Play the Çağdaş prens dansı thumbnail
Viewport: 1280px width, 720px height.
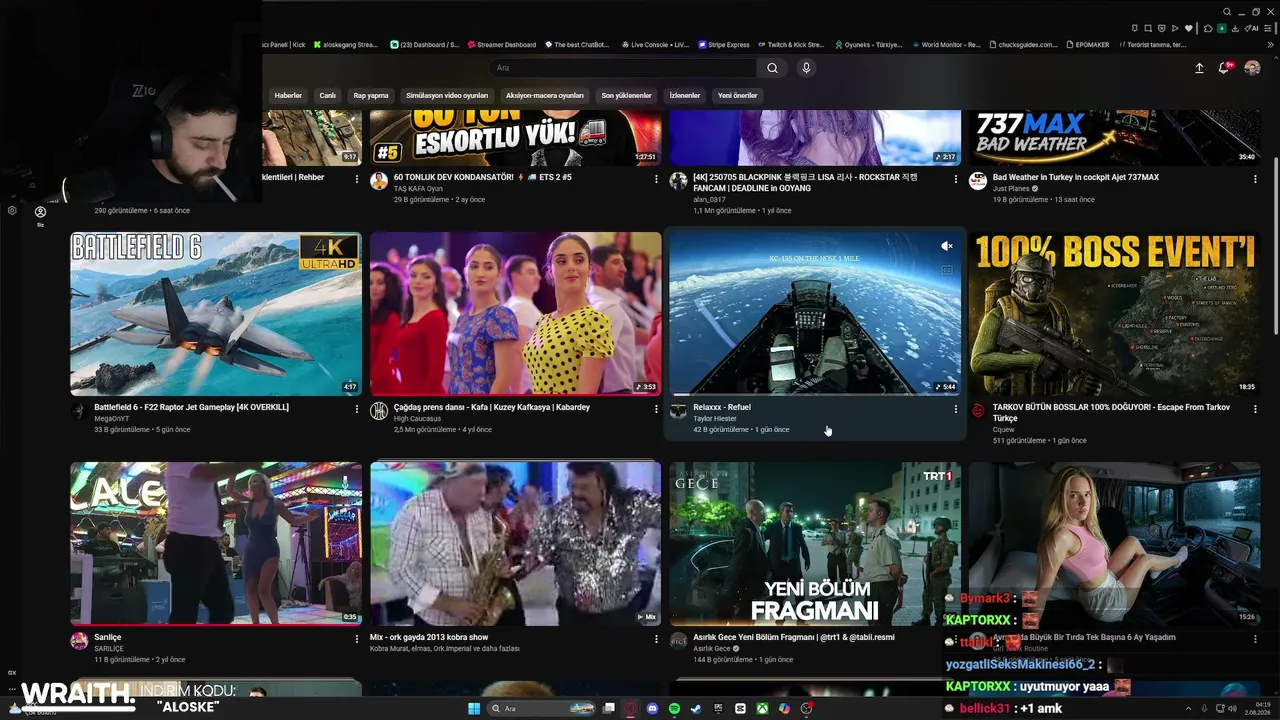point(515,314)
